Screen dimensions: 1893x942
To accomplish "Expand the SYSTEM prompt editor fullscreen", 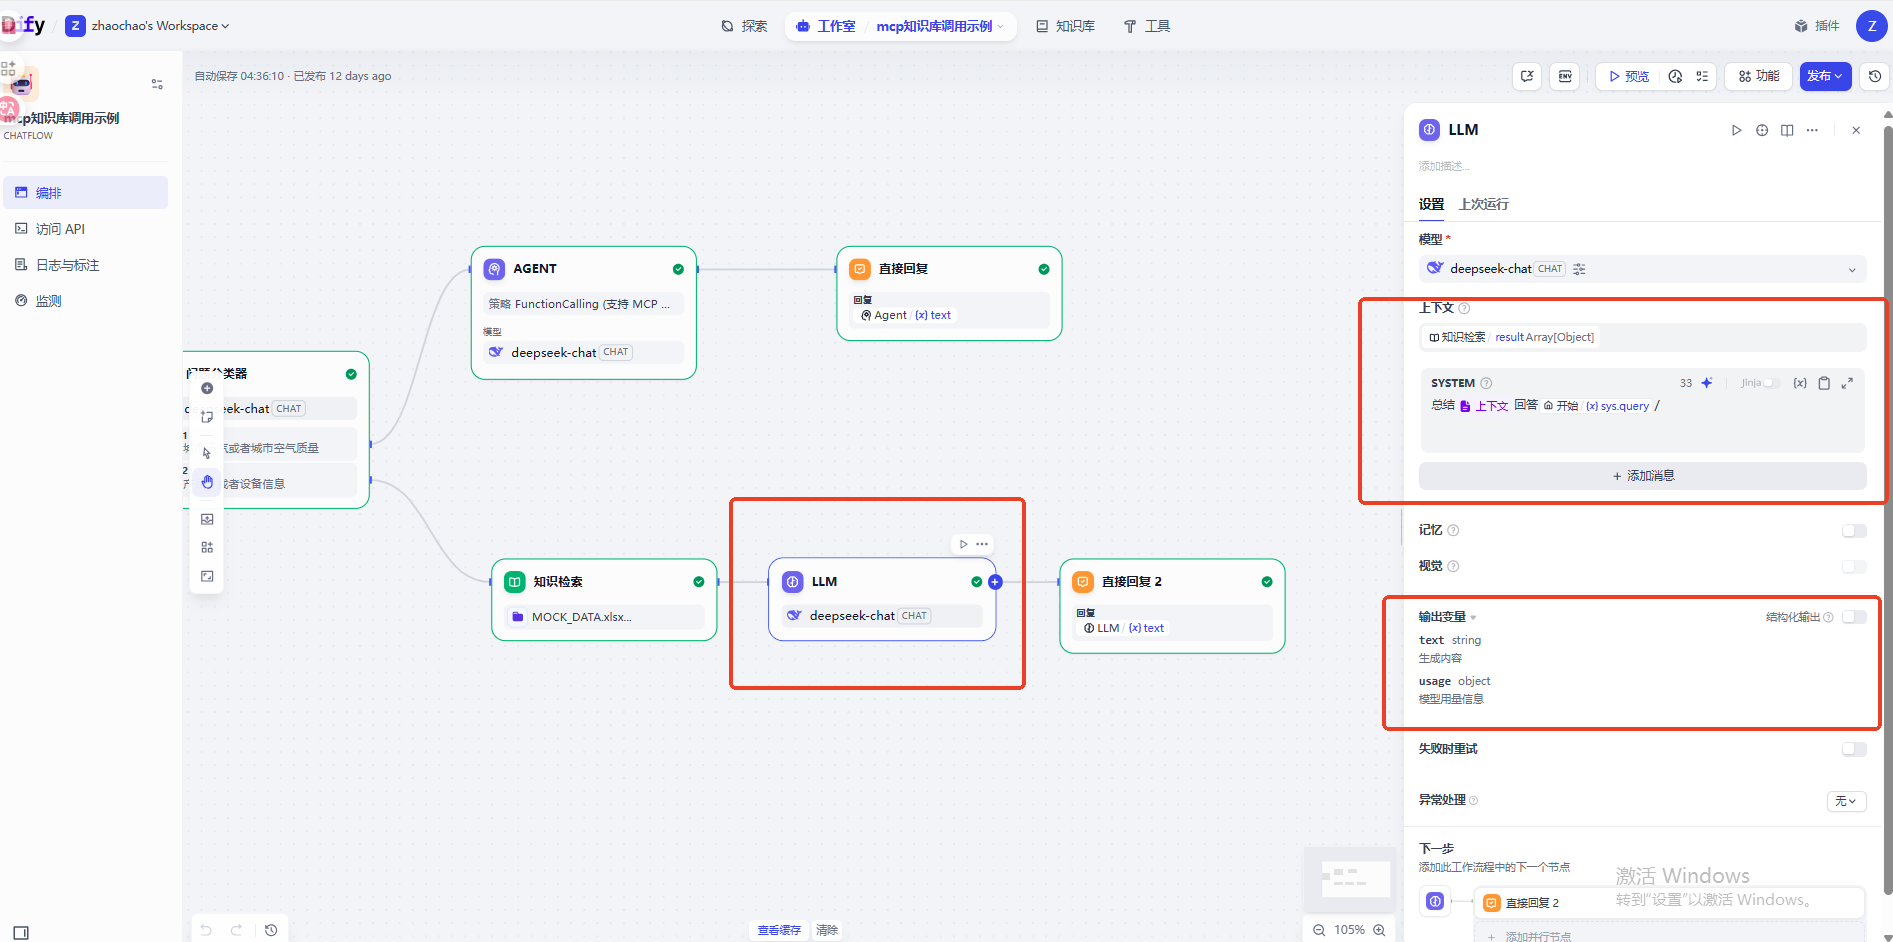I will pos(1847,383).
